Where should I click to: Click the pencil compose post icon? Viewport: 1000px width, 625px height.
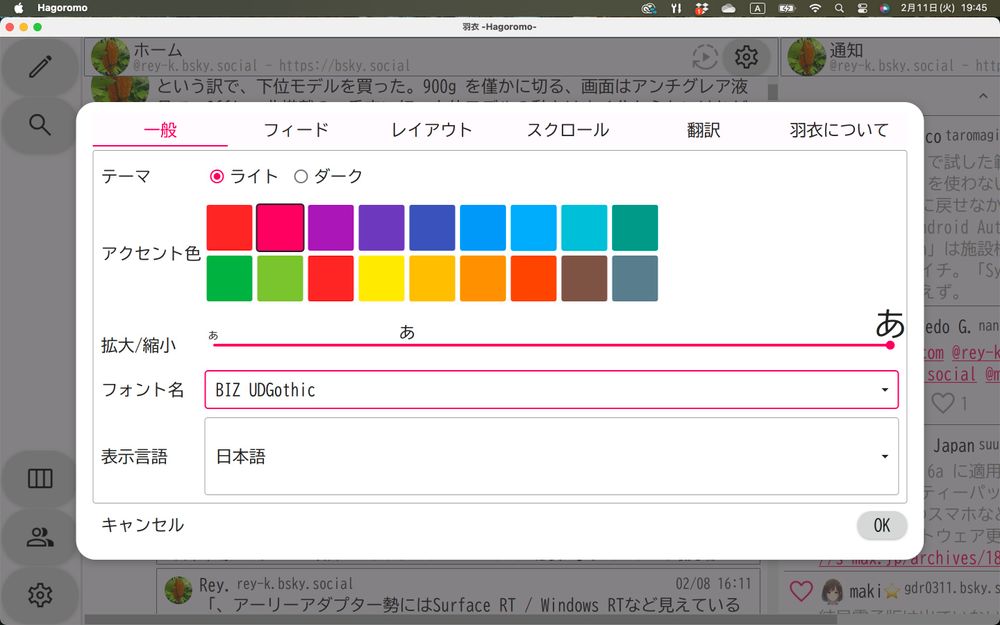tap(40, 67)
